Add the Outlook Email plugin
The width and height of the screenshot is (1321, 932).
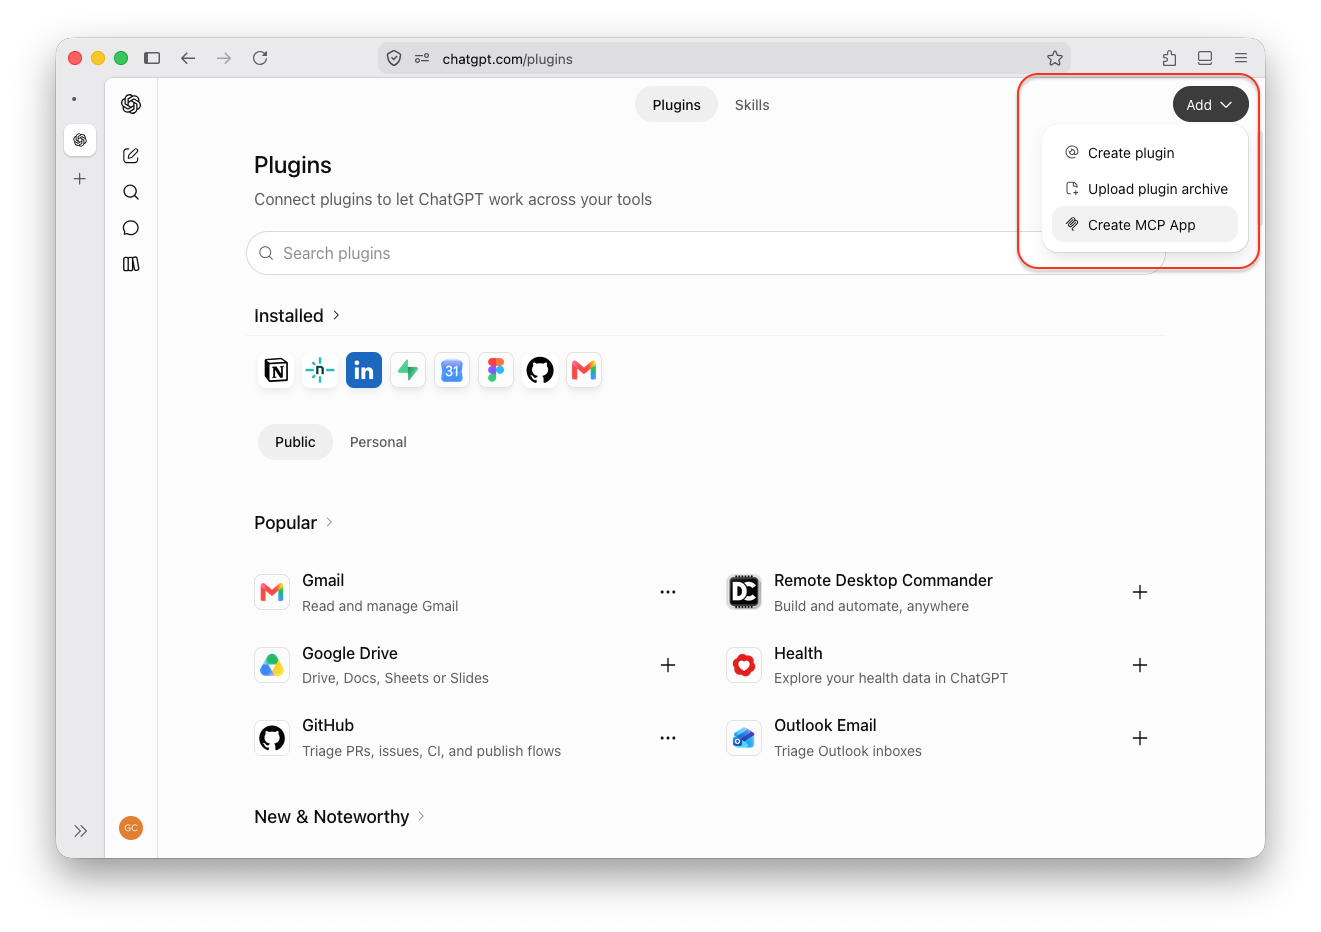pyautogui.click(x=1140, y=738)
